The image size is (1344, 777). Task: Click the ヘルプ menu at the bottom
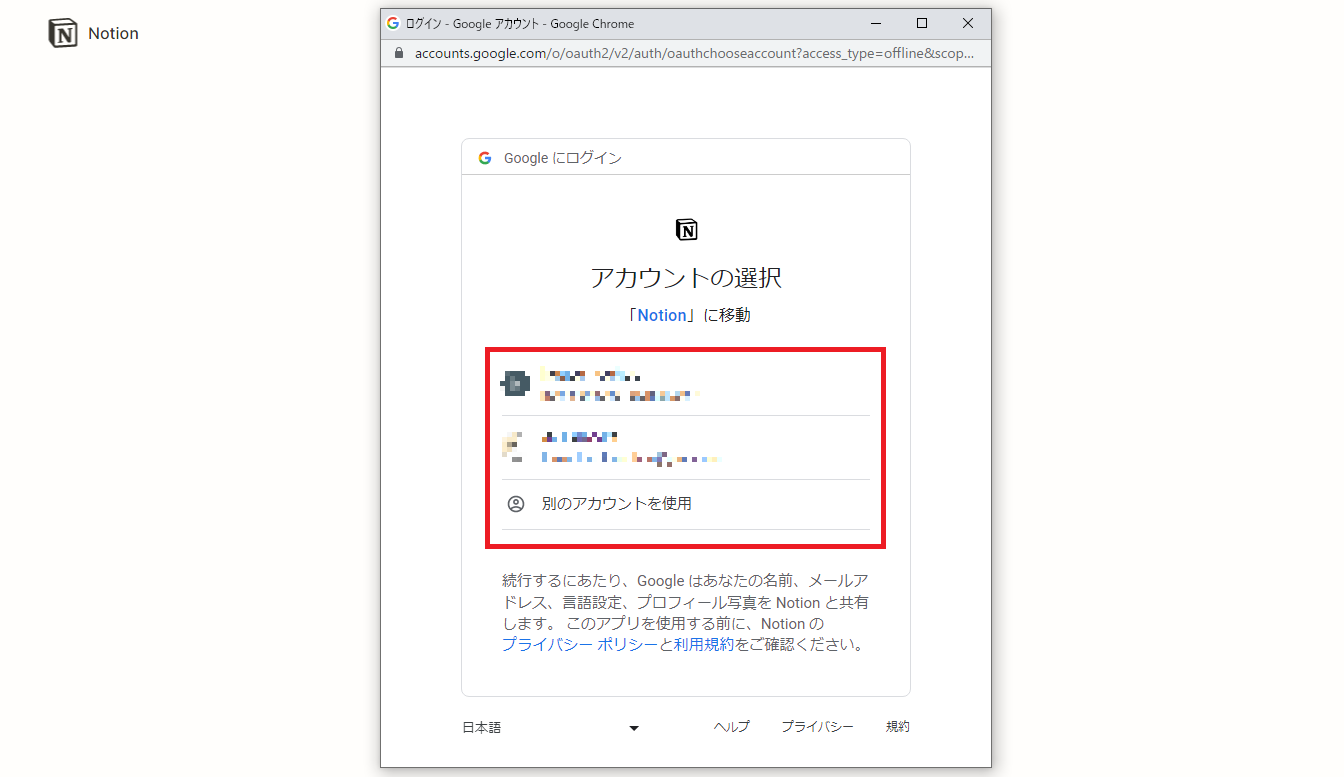[731, 726]
